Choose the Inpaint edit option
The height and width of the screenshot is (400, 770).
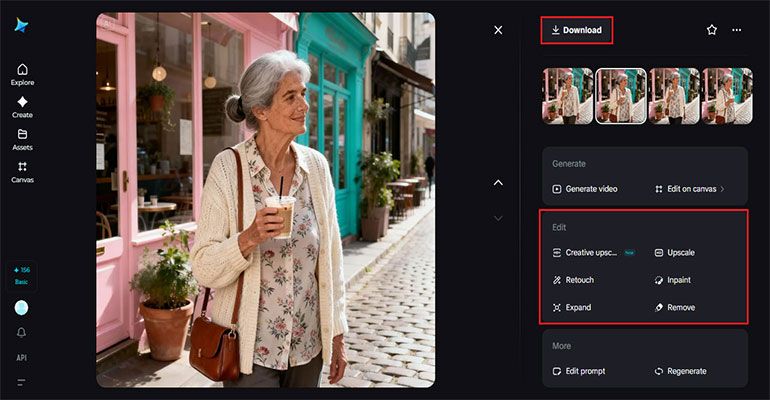[672, 280]
